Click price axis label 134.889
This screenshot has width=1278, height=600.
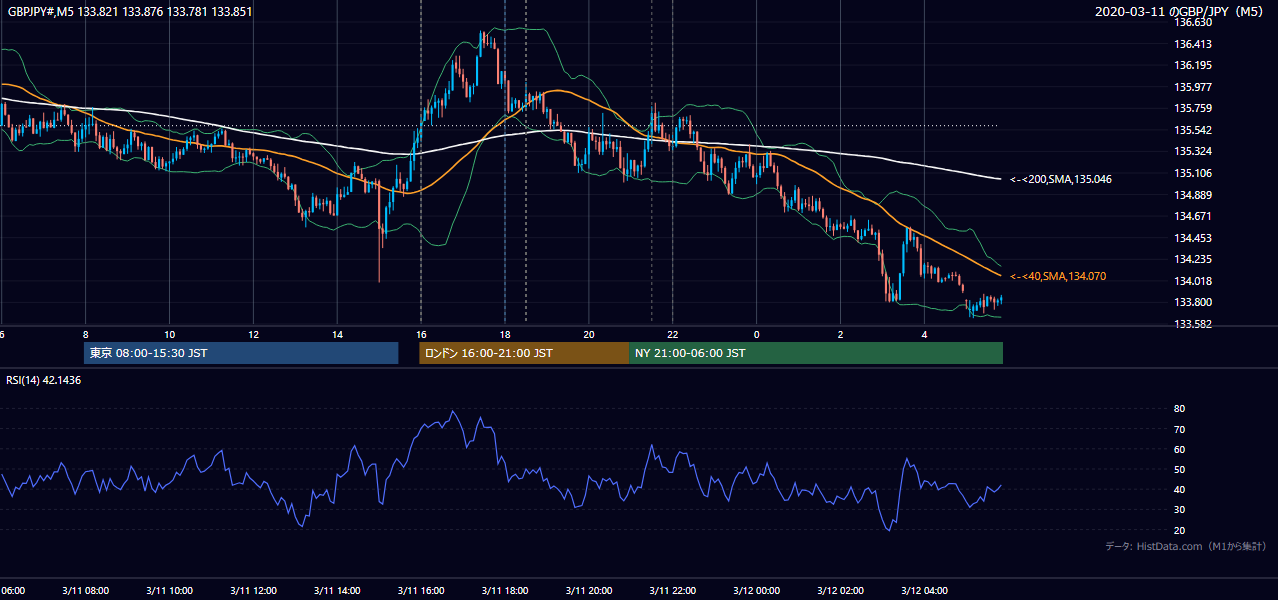tap(1194, 195)
